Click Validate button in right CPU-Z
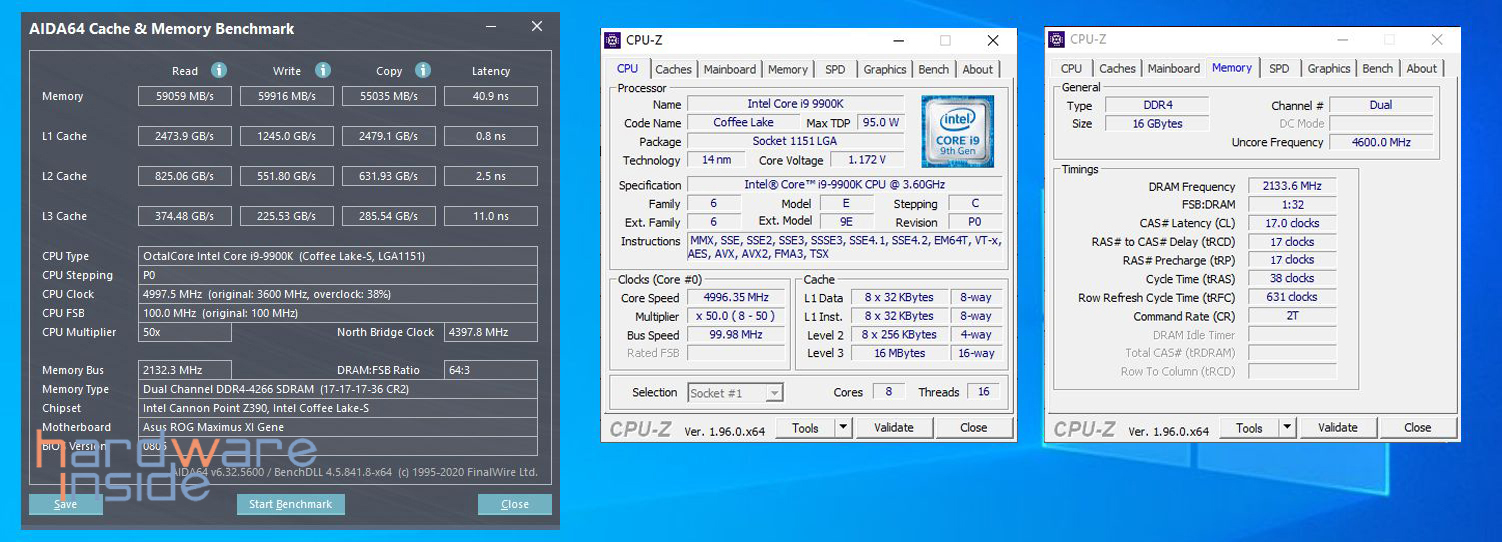The width and height of the screenshot is (1502, 542). (x=1338, y=427)
